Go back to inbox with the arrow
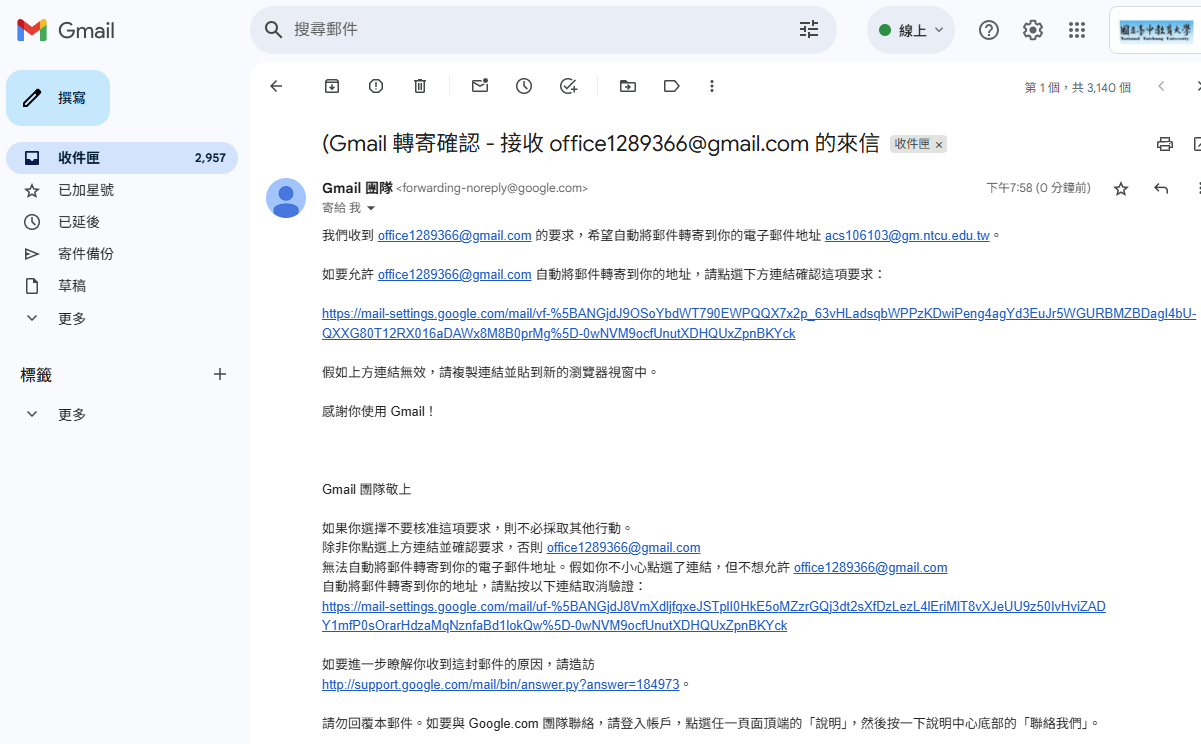 (x=276, y=86)
